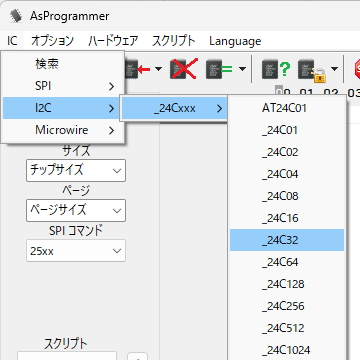Image resolution: width=360 pixels, height=360 pixels.
Task: Choose AT24C01 chip
Action: click(x=287, y=108)
